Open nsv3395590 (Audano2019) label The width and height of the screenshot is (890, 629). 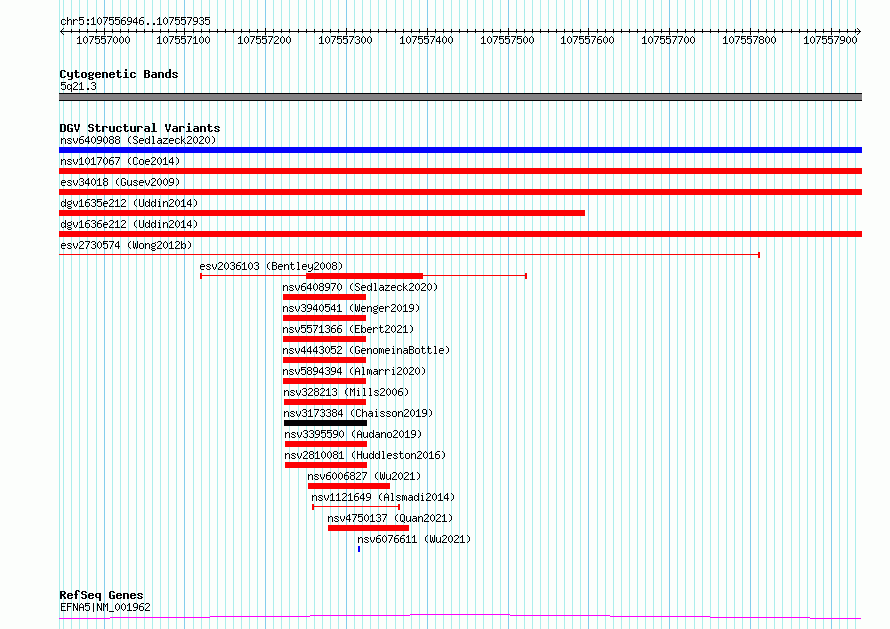pyautogui.click(x=353, y=434)
